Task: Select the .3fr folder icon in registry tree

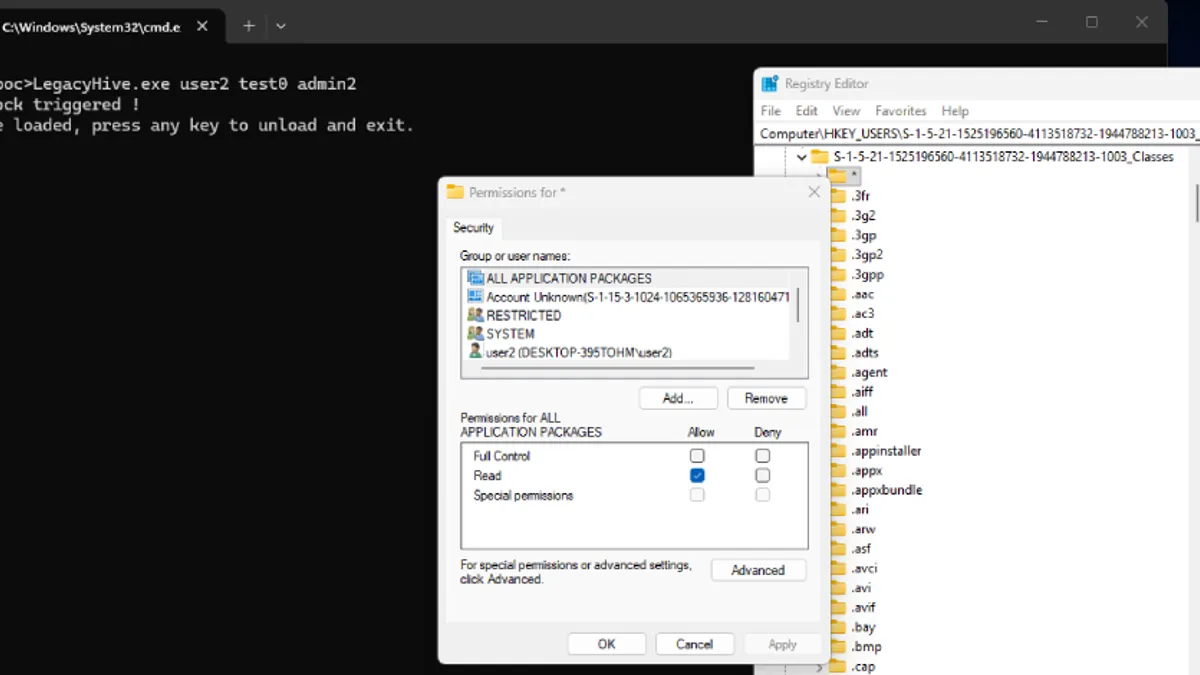Action: click(839, 196)
